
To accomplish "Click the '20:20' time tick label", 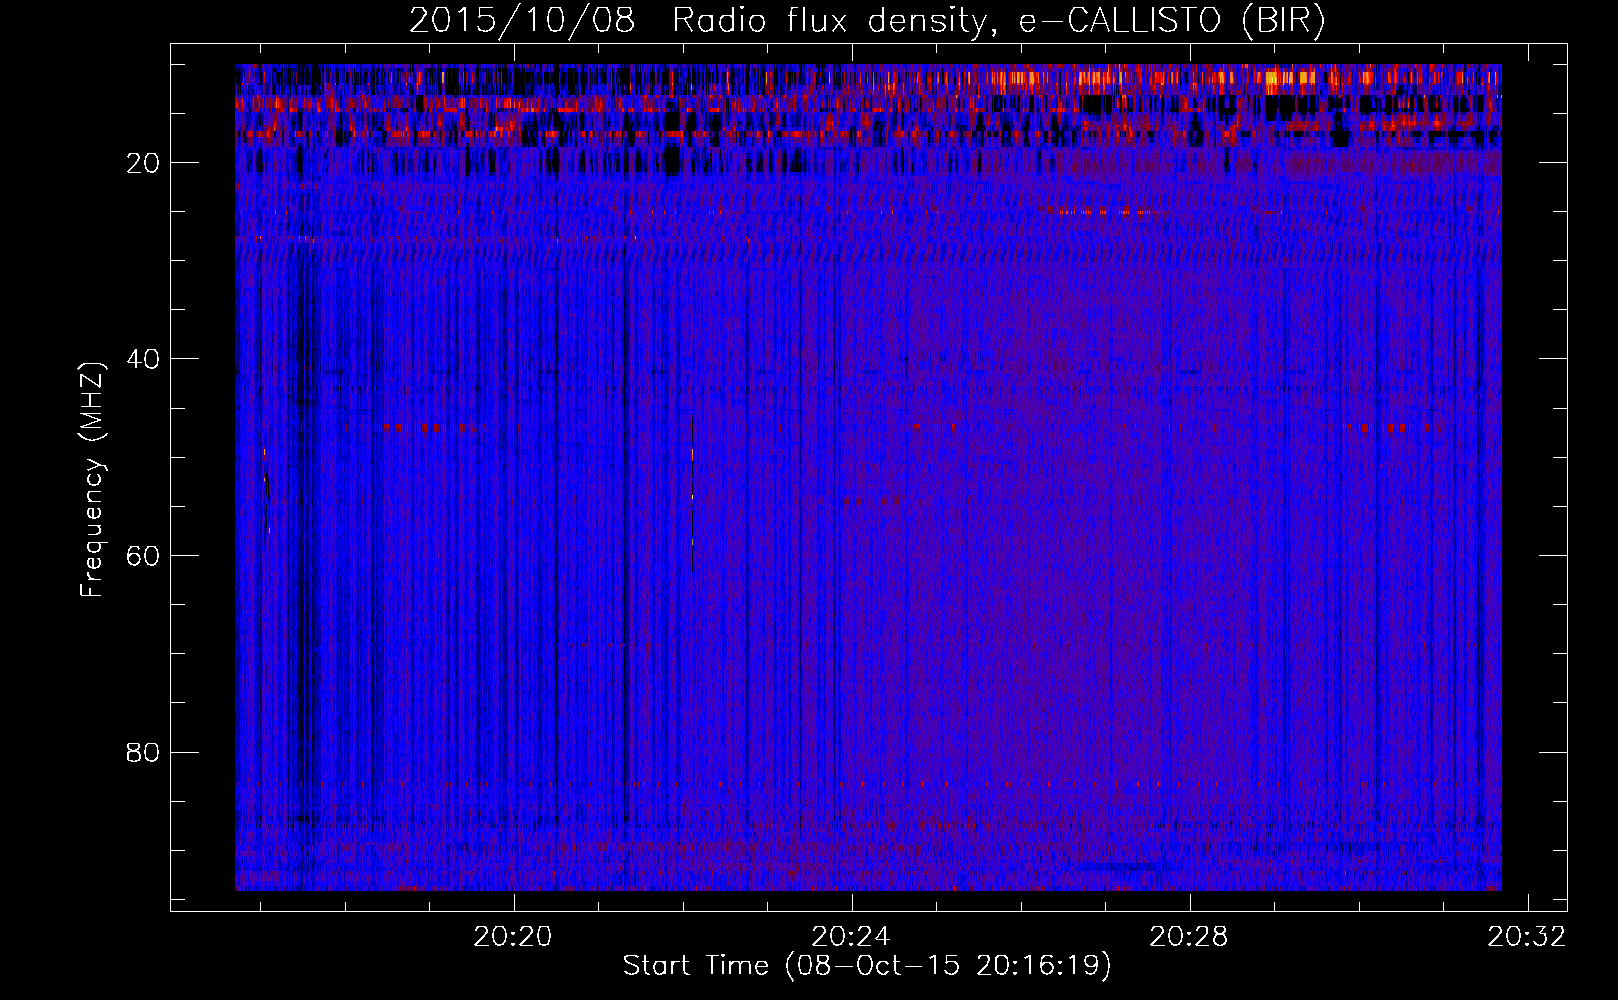I will (513, 937).
